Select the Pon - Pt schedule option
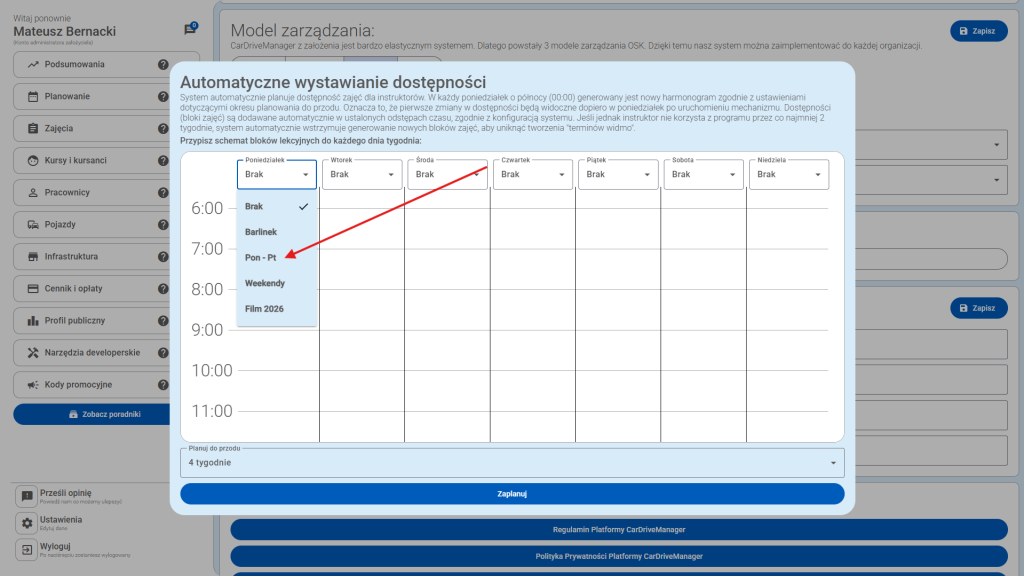1024x576 pixels. point(261,257)
